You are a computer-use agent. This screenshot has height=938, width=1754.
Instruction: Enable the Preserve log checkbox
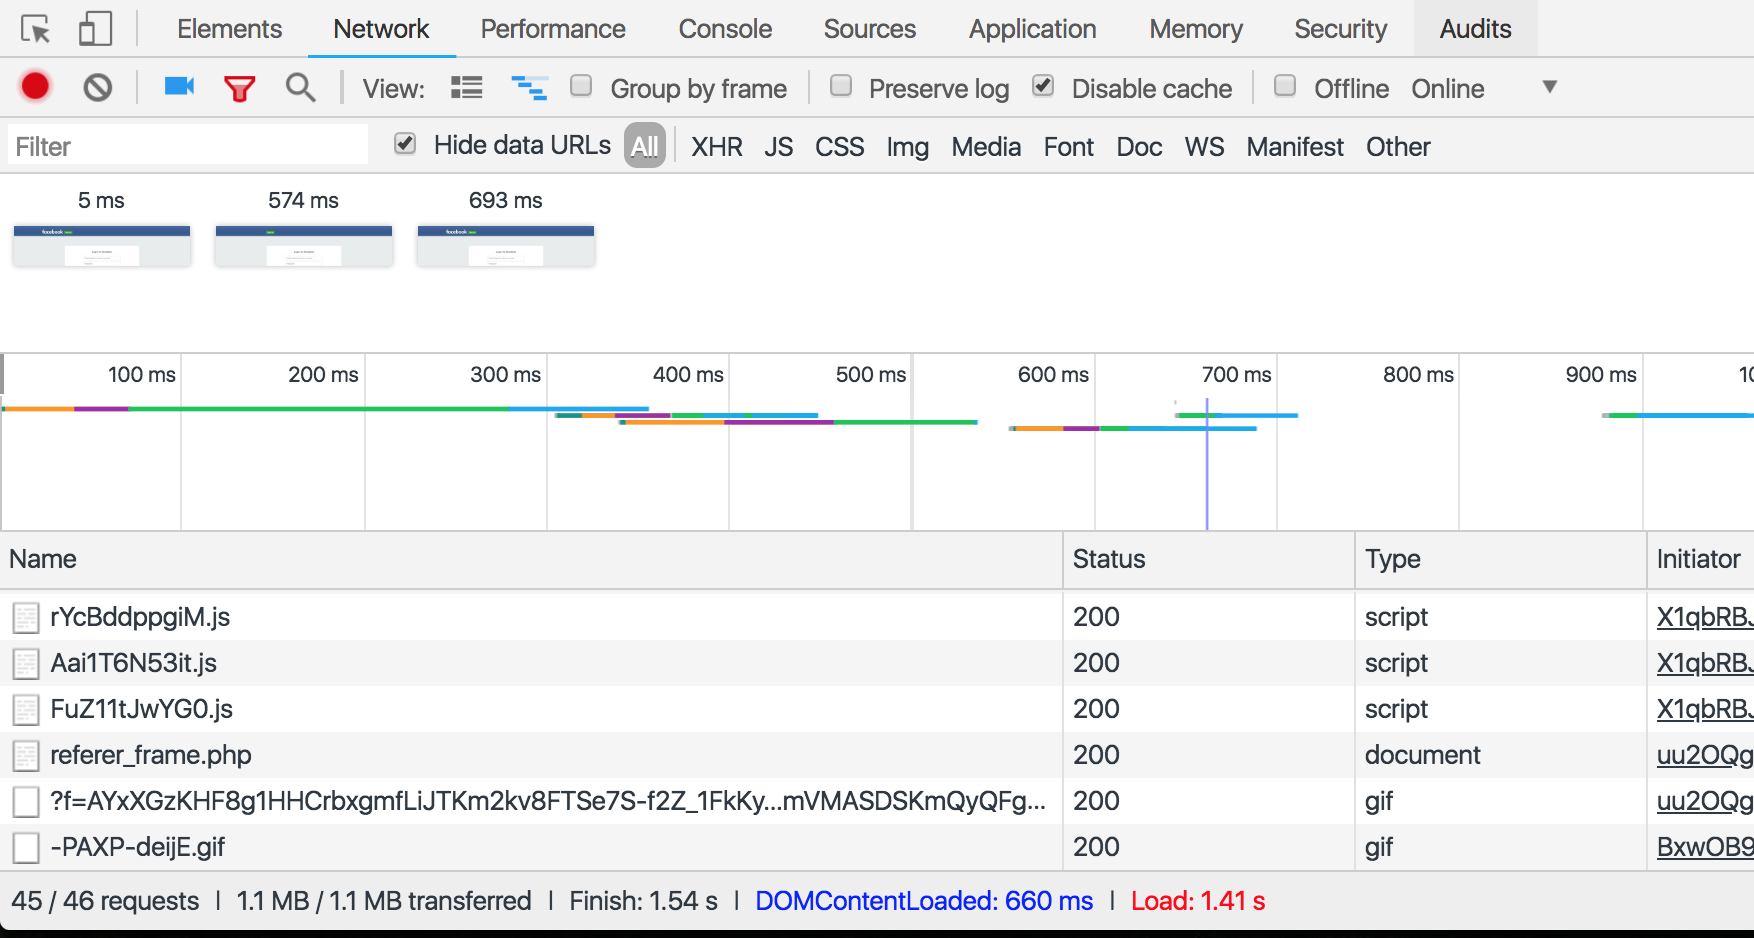(x=841, y=86)
